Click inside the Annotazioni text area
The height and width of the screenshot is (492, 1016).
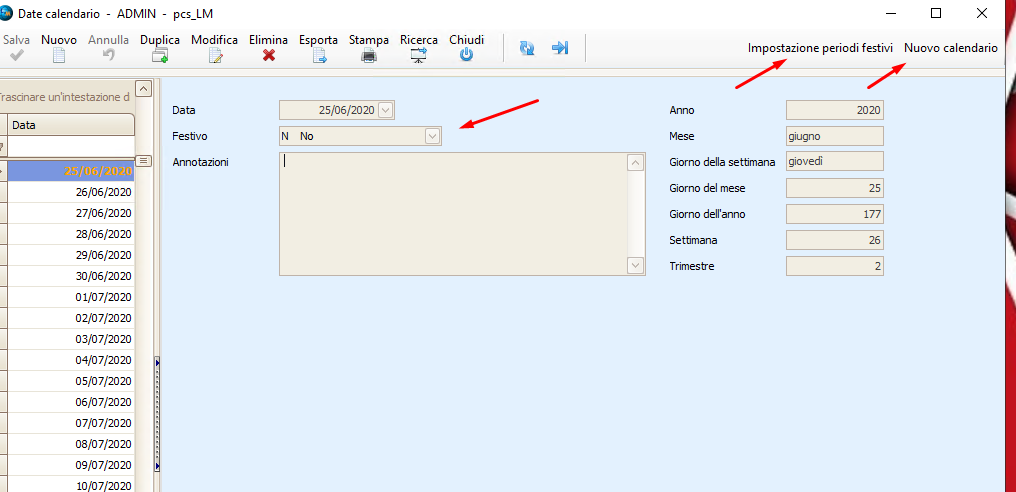tap(452, 212)
